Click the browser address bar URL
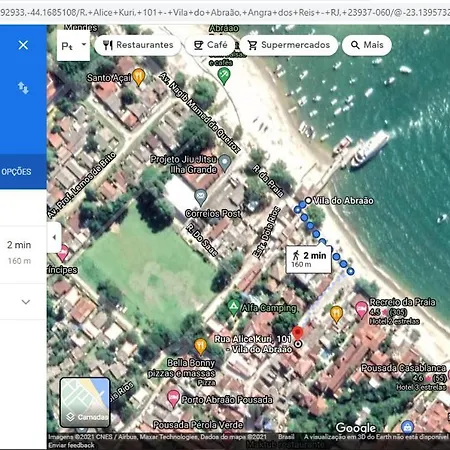This screenshot has width=450, height=450. coord(225,12)
